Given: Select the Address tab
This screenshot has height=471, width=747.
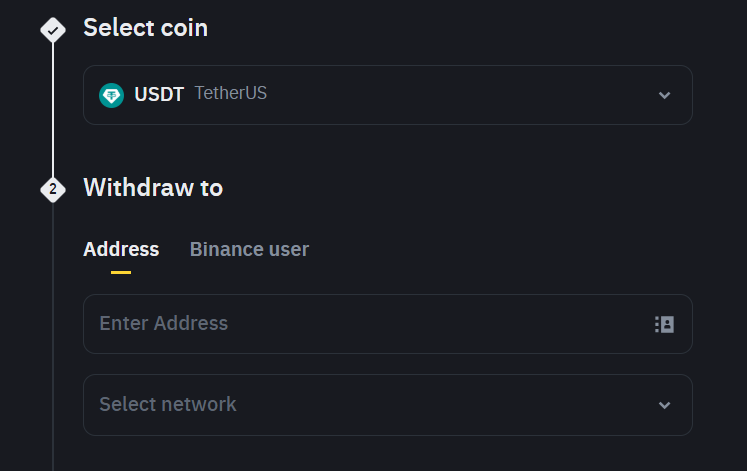Looking at the screenshot, I should coord(121,250).
